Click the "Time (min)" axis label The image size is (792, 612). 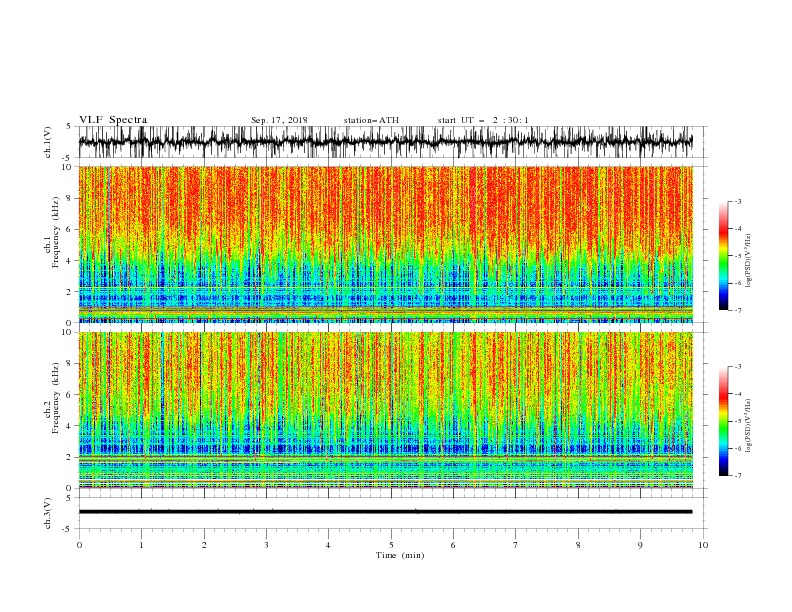click(400, 555)
